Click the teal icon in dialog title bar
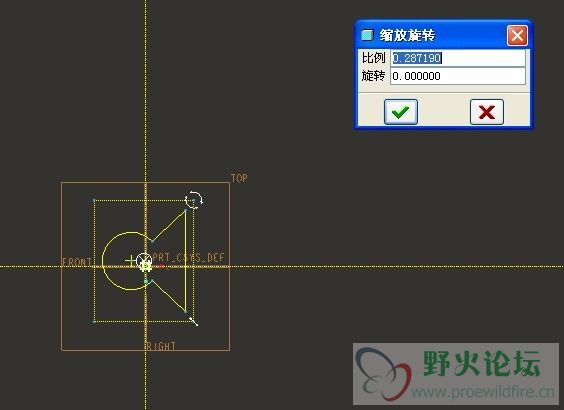The height and width of the screenshot is (410, 564). [367, 35]
